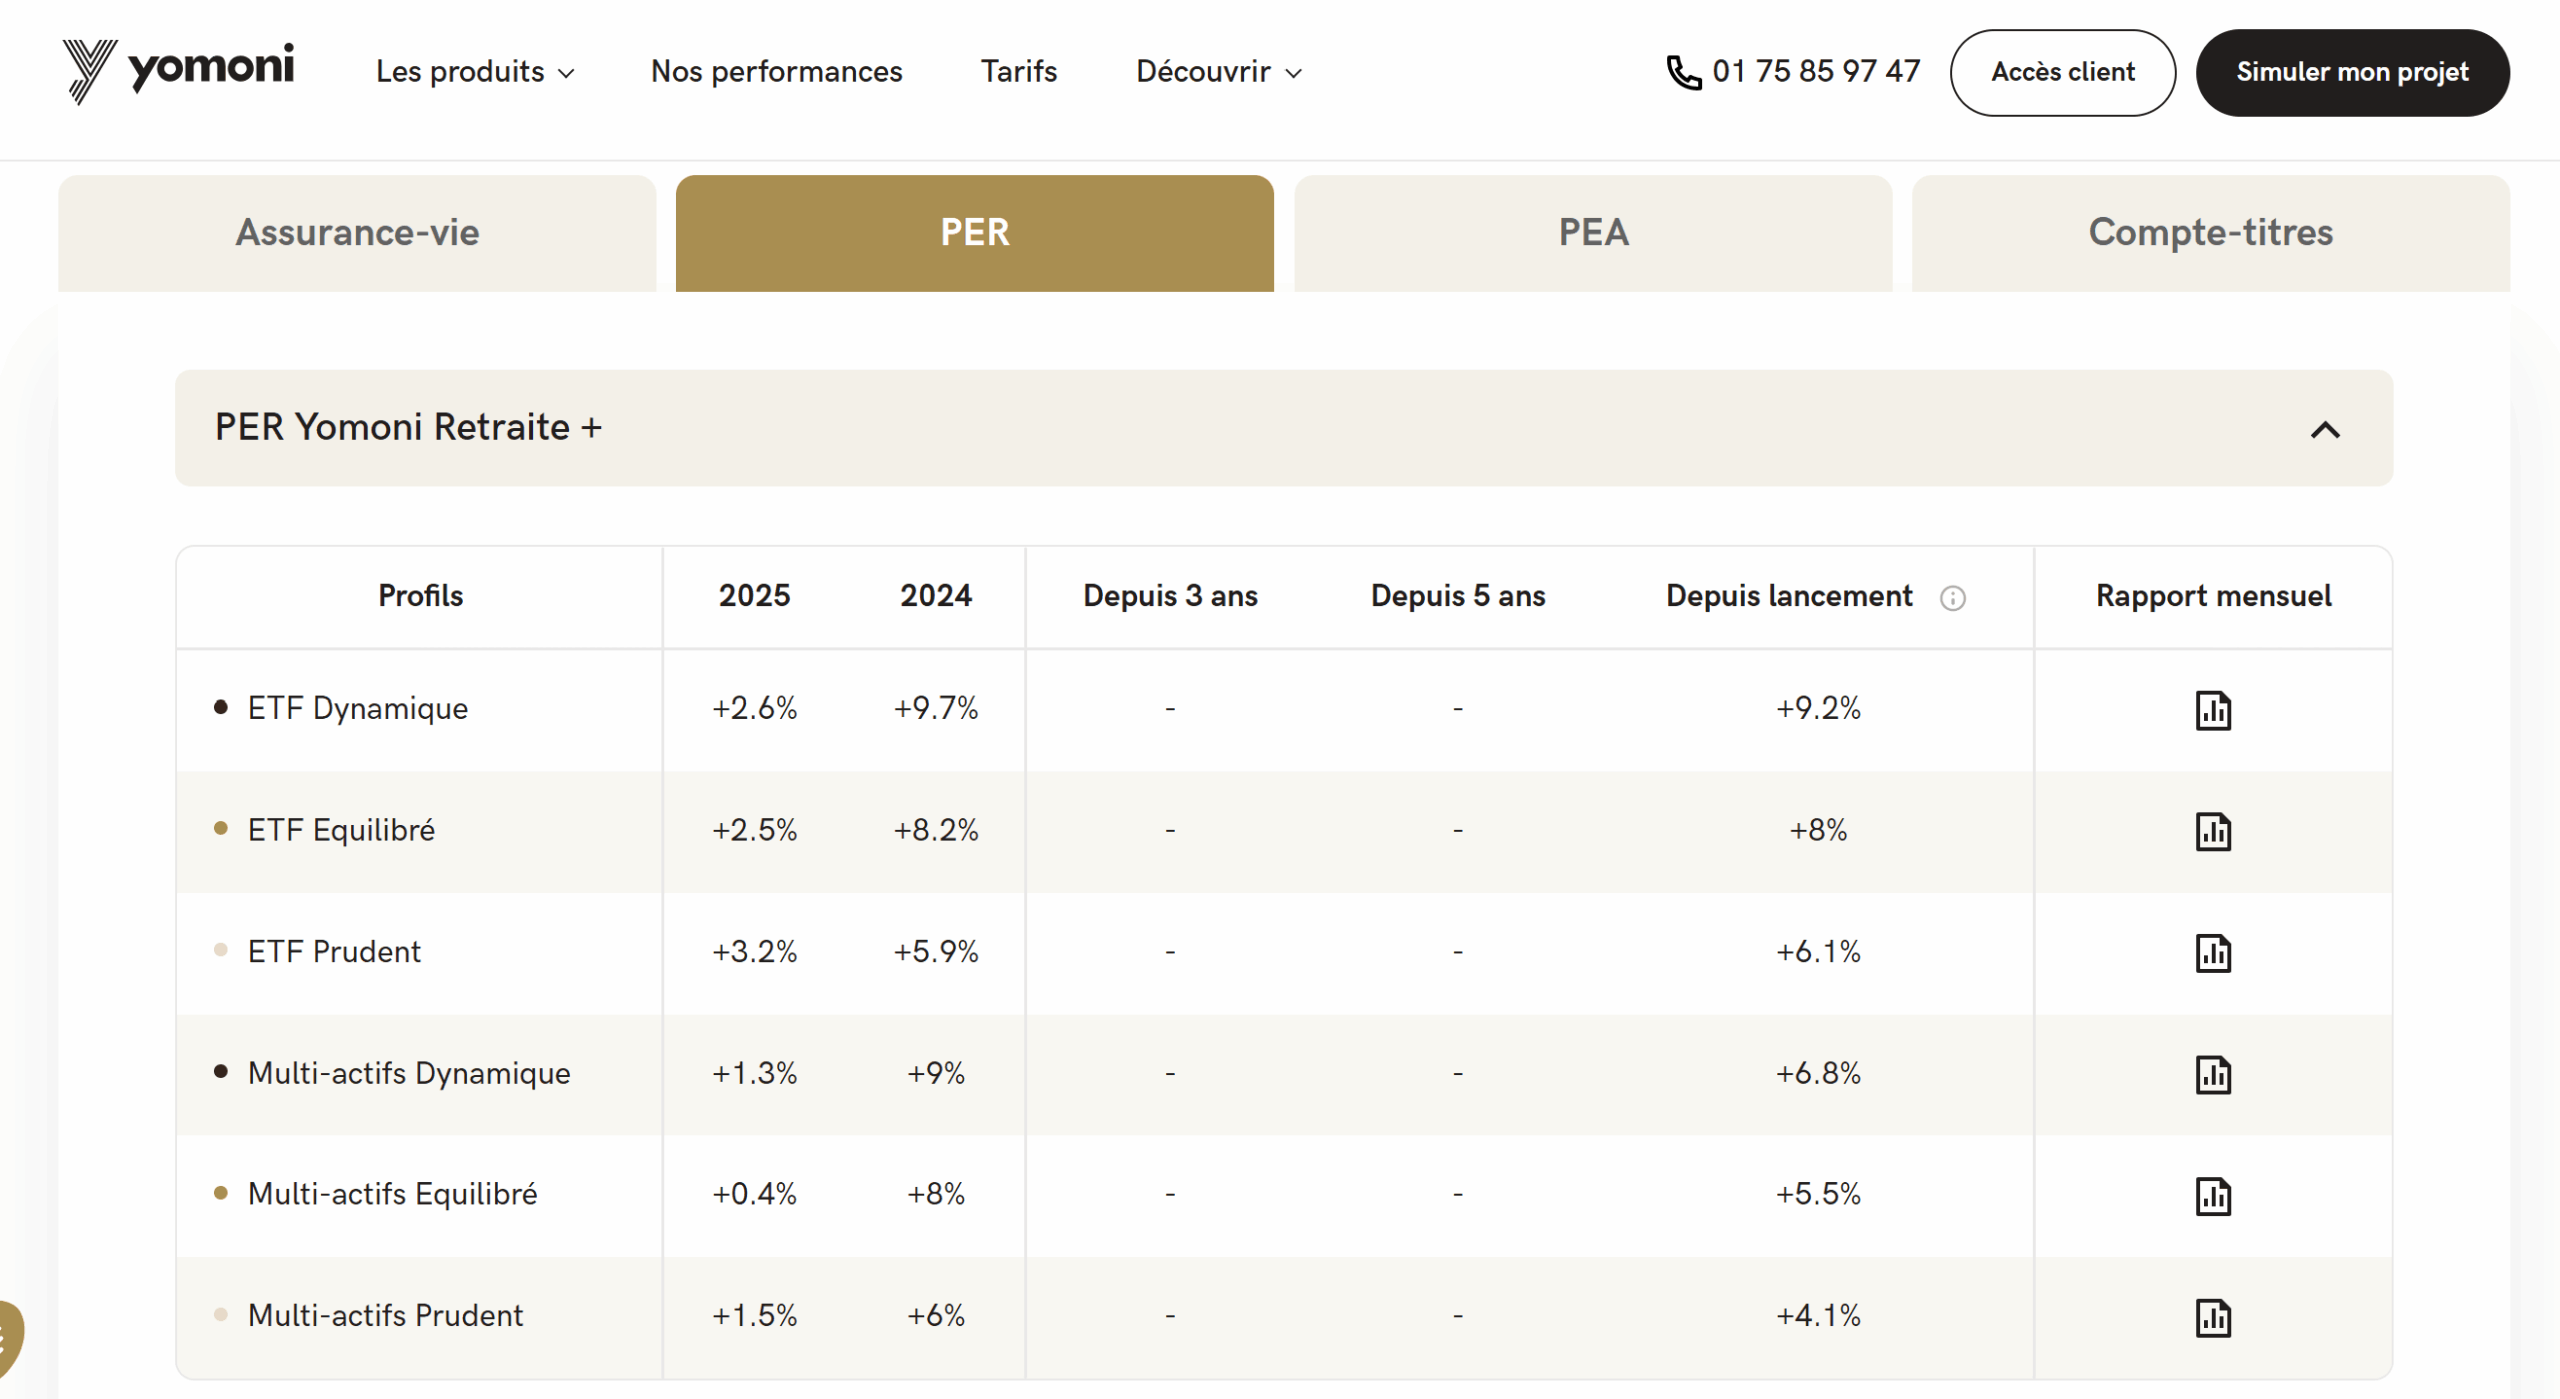This screenshot has height=1399, width=2560.
Task: Switch to the PEA tab
Action: point(1593,233)
